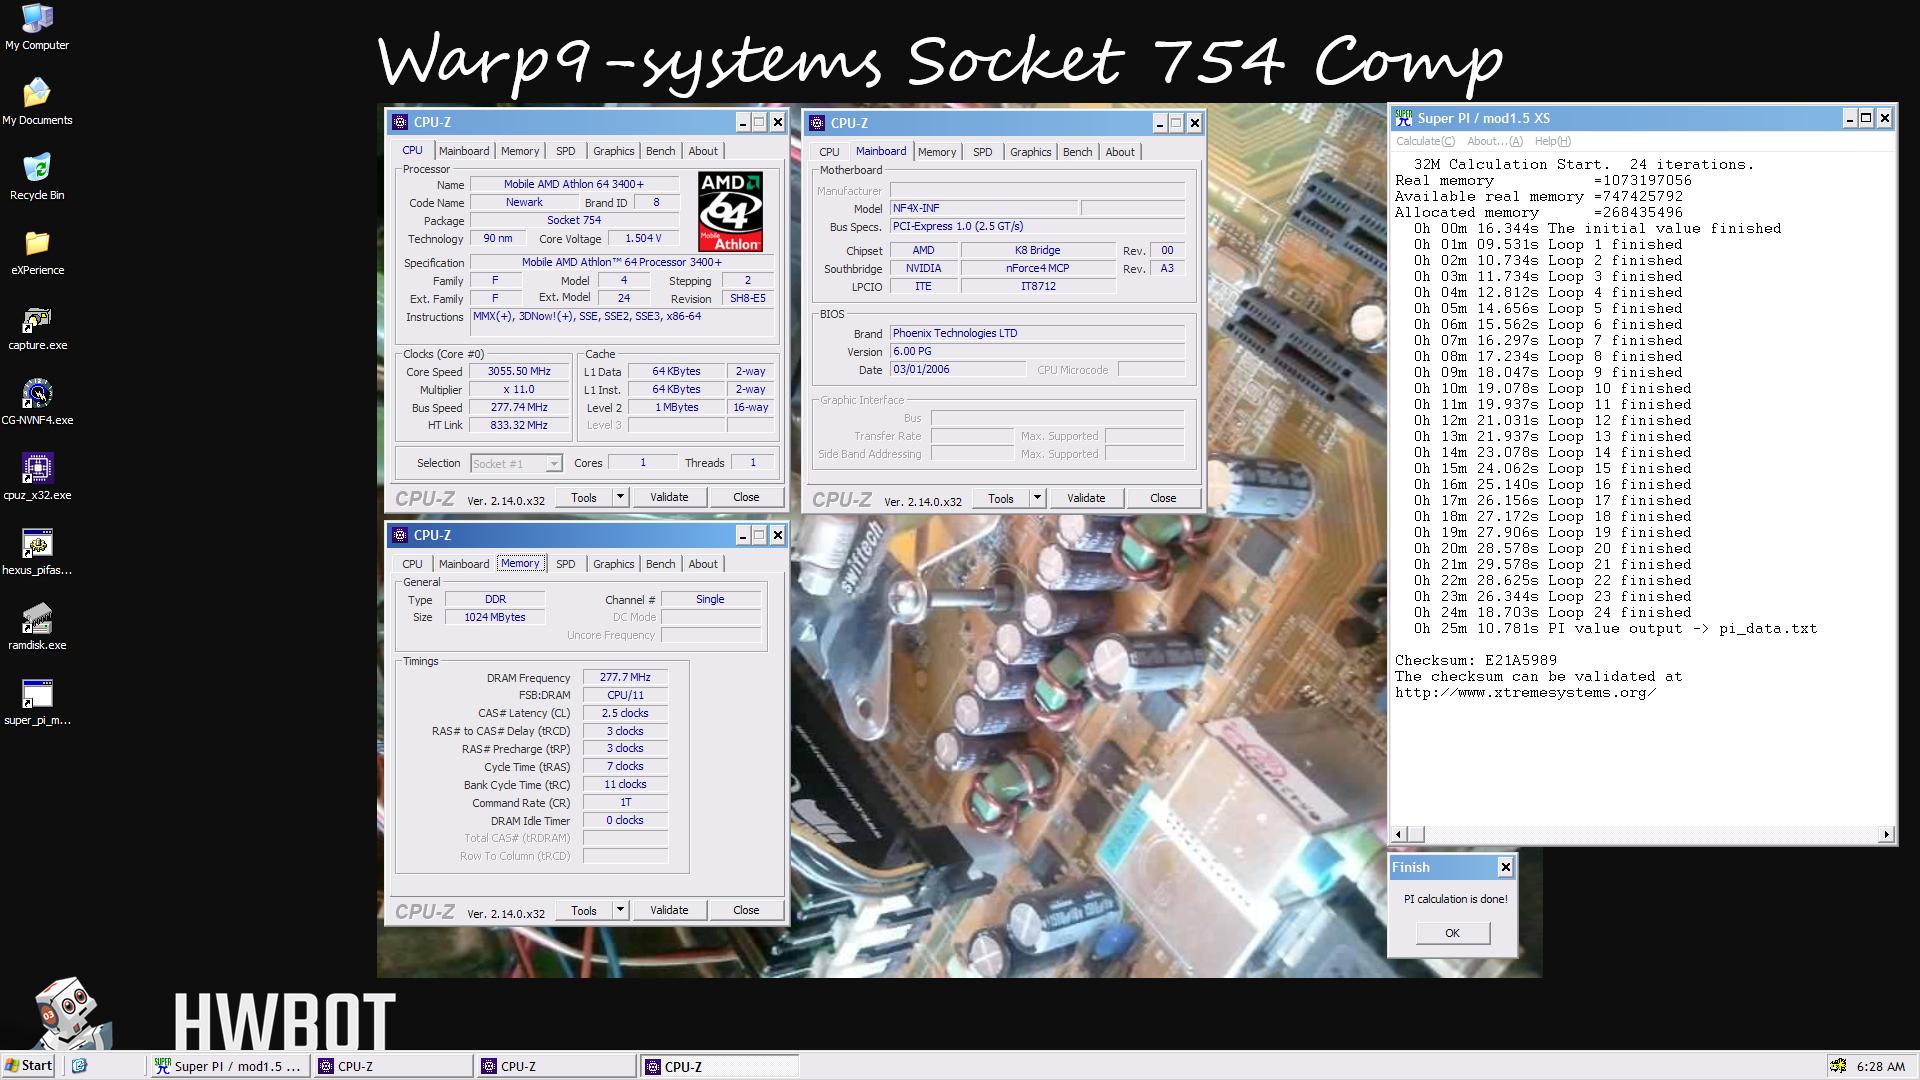This screenshot has width=1920, height=1080.
Task: Open Tools dropdown arrow in the CPU-Z Mainboard window
Action: 1037,498
